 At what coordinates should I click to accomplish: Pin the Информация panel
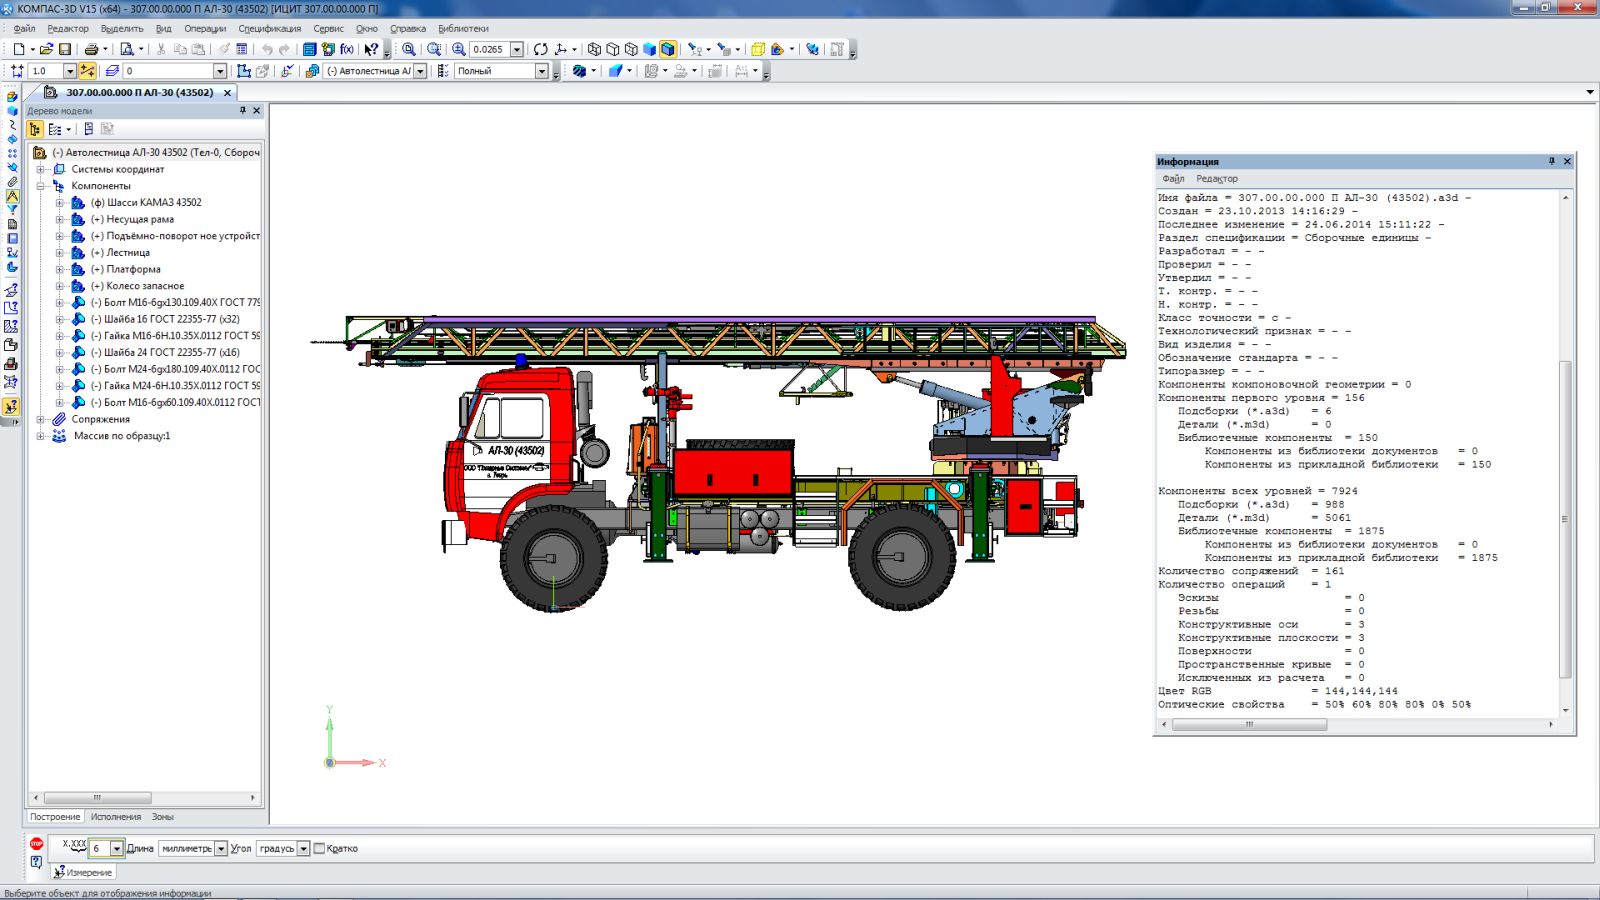[x=1552, y=161]
